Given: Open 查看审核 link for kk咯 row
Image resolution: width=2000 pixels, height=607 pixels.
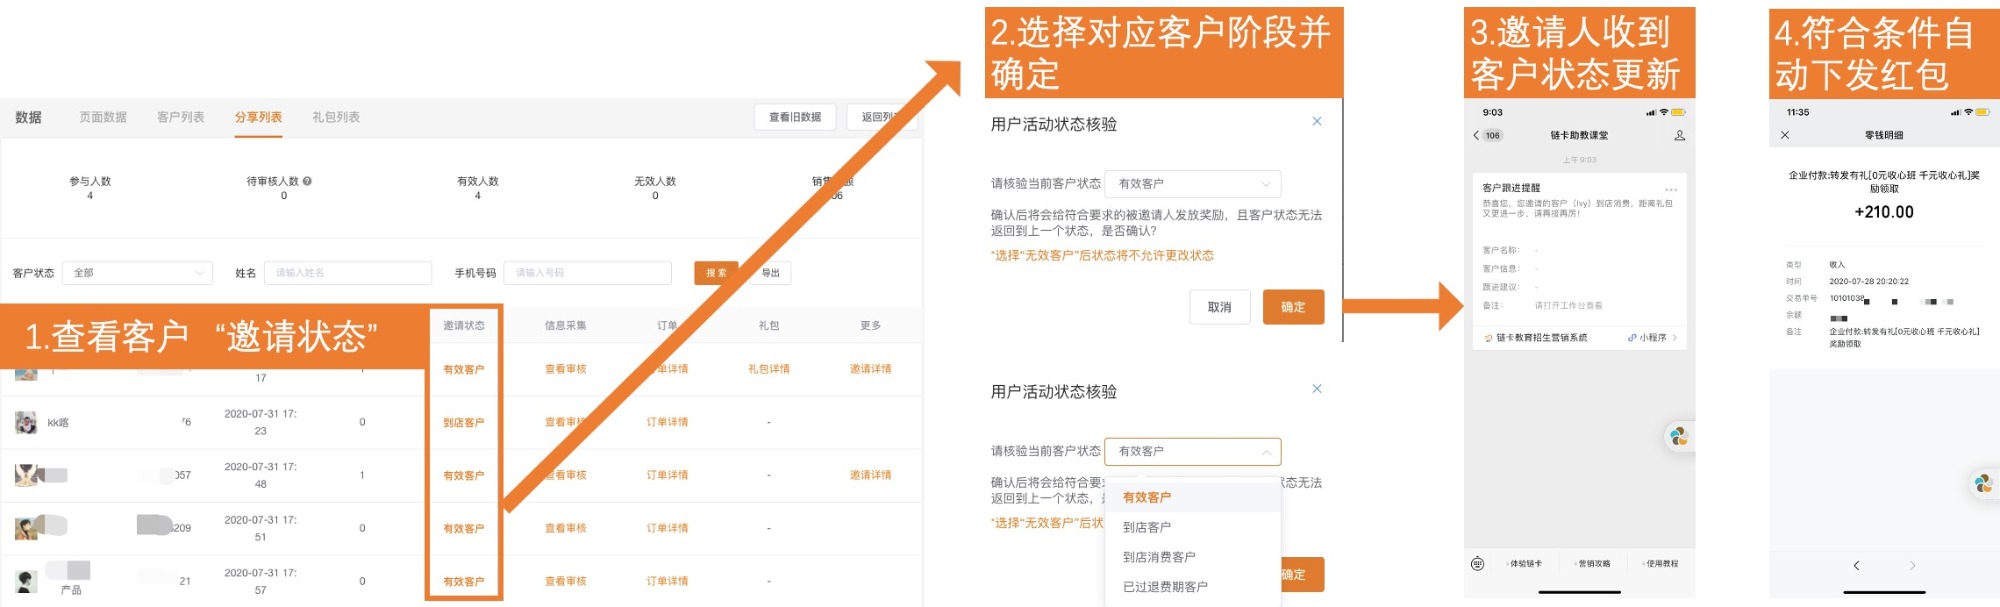Looking at the screenshot, I should click(565, 422).
